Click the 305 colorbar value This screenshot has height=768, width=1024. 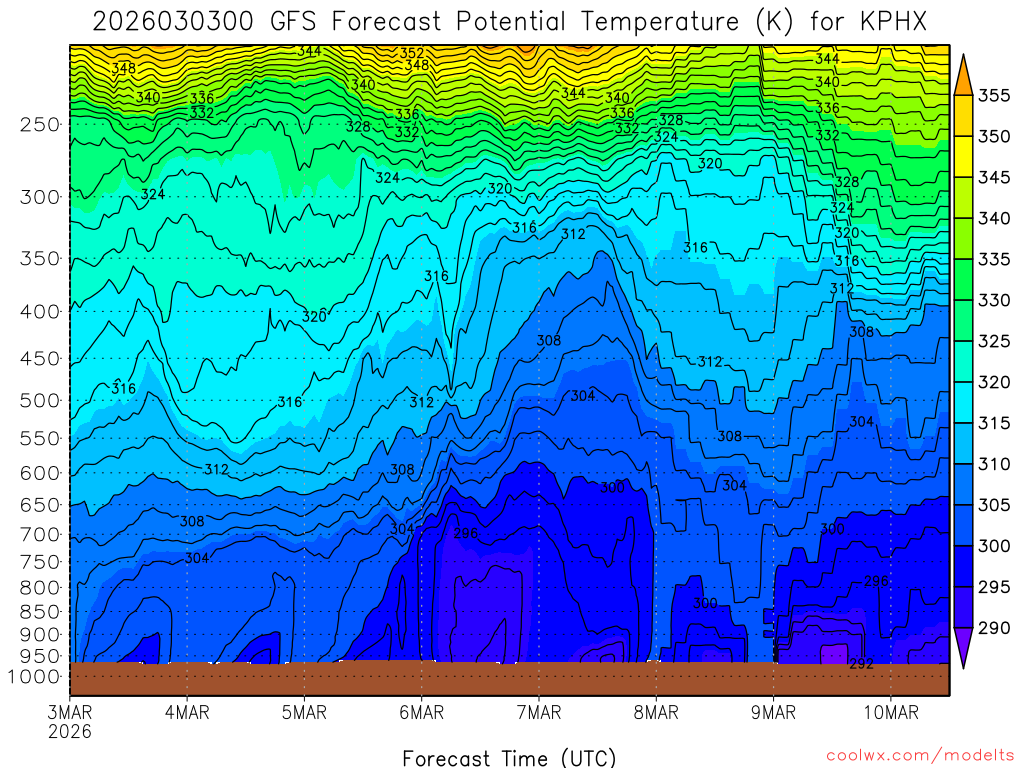(x=994, y=505)
